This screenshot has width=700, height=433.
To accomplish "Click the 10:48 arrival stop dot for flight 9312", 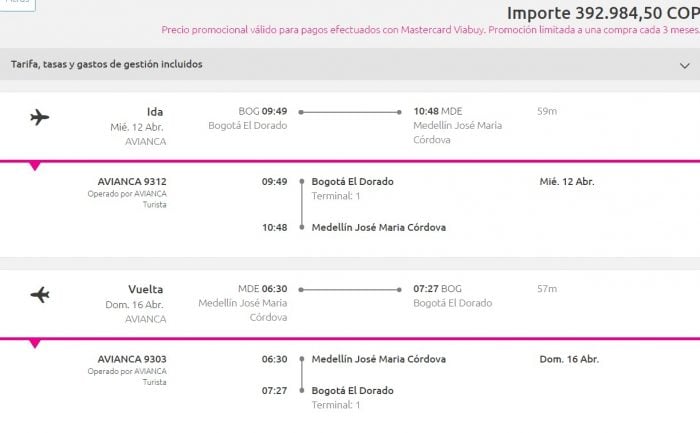I will [301, 227].
